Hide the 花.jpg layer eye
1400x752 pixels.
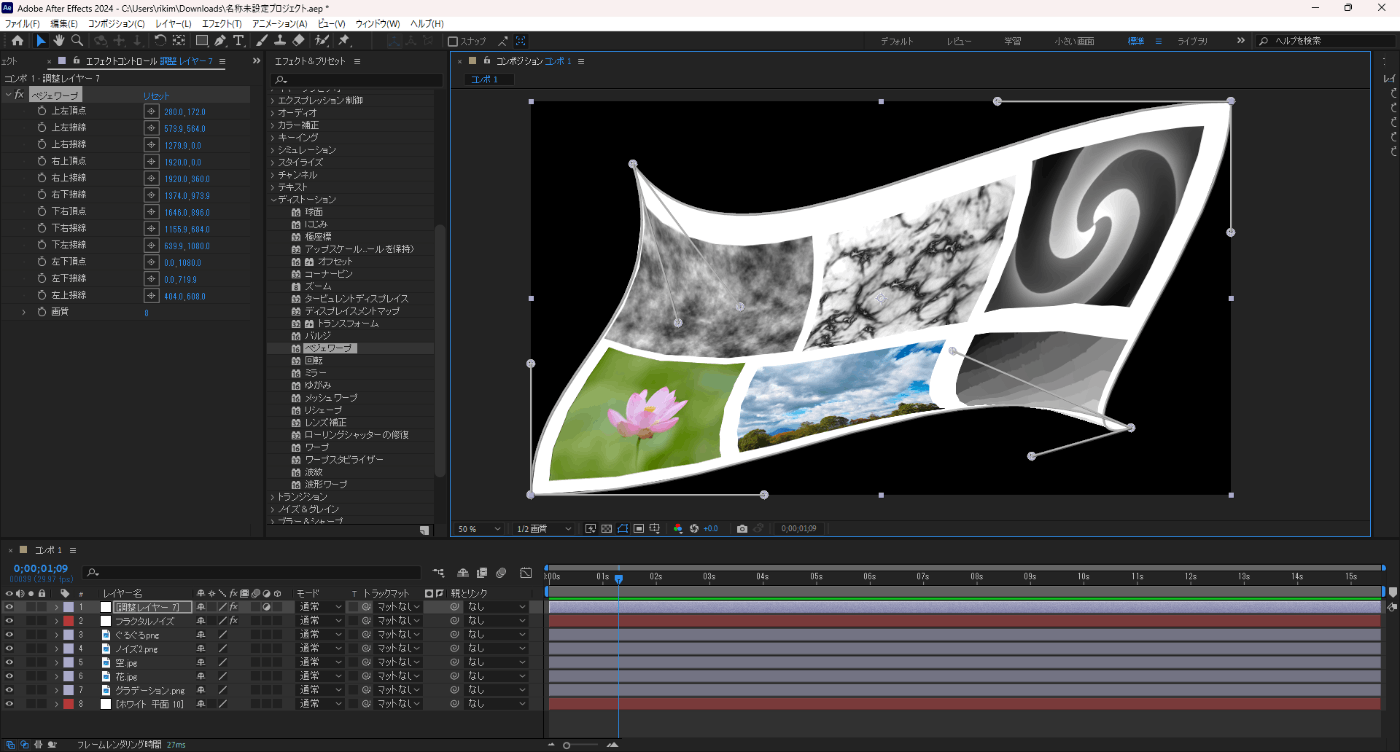tap(9, 676)
